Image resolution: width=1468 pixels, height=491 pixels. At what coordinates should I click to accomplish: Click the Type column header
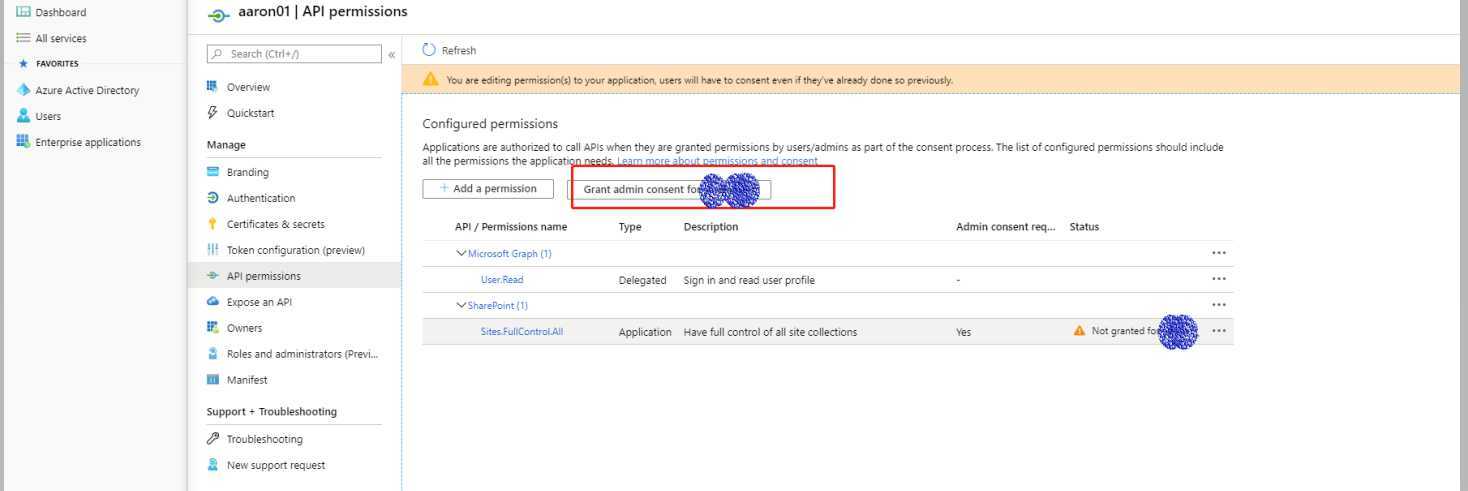click(x=630, y=227)
